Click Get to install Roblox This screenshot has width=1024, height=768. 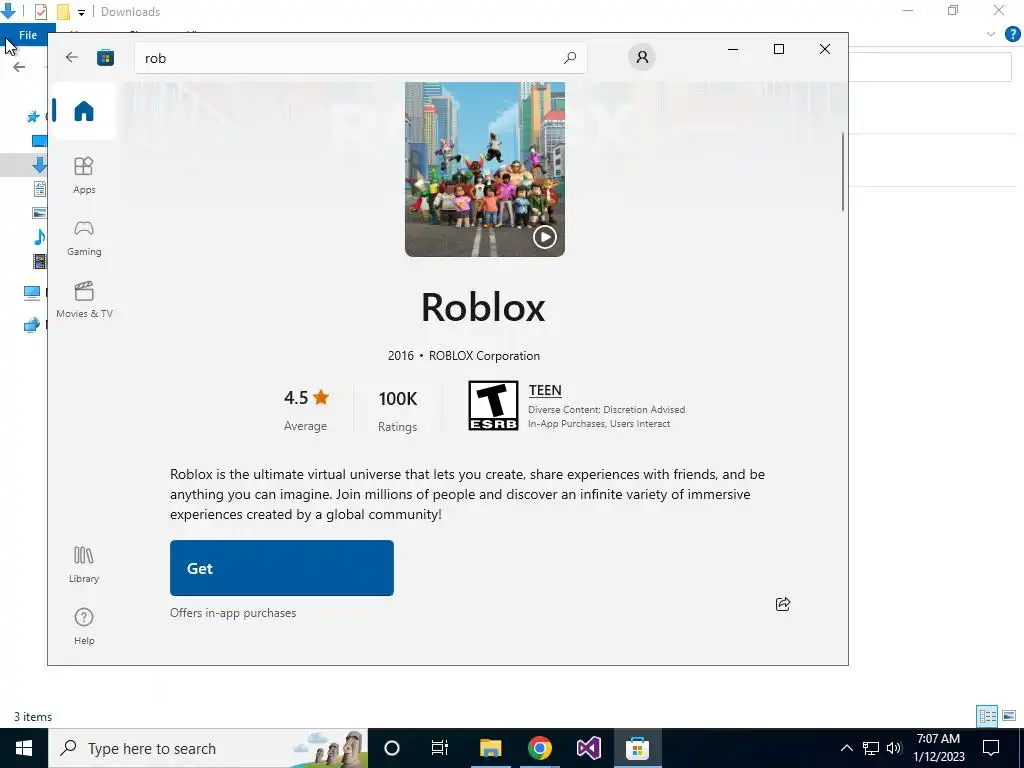click(x=281, y=568)
